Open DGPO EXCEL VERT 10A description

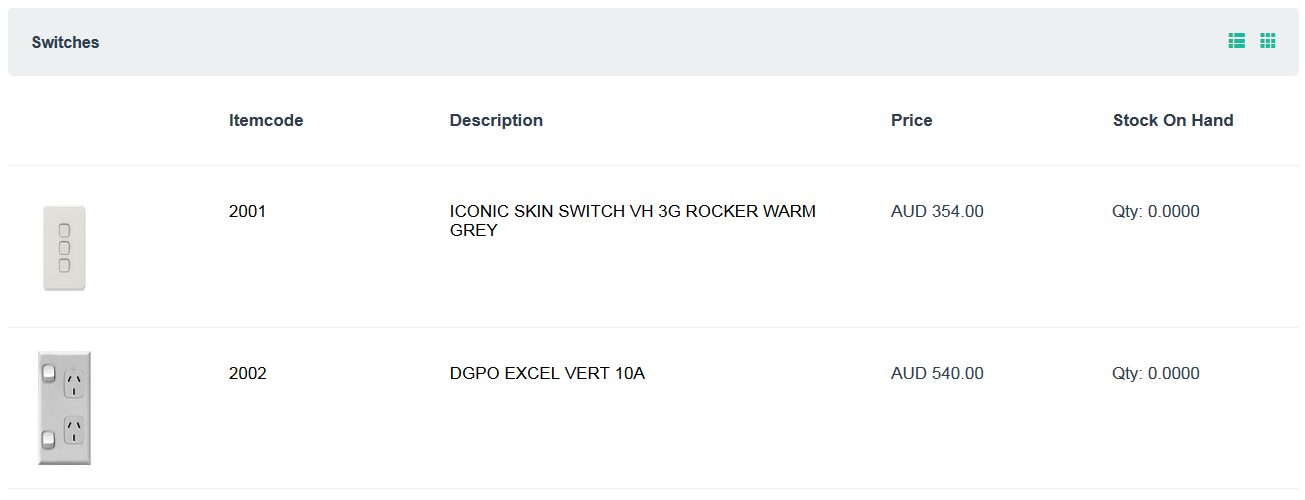[x=547, y=374]
